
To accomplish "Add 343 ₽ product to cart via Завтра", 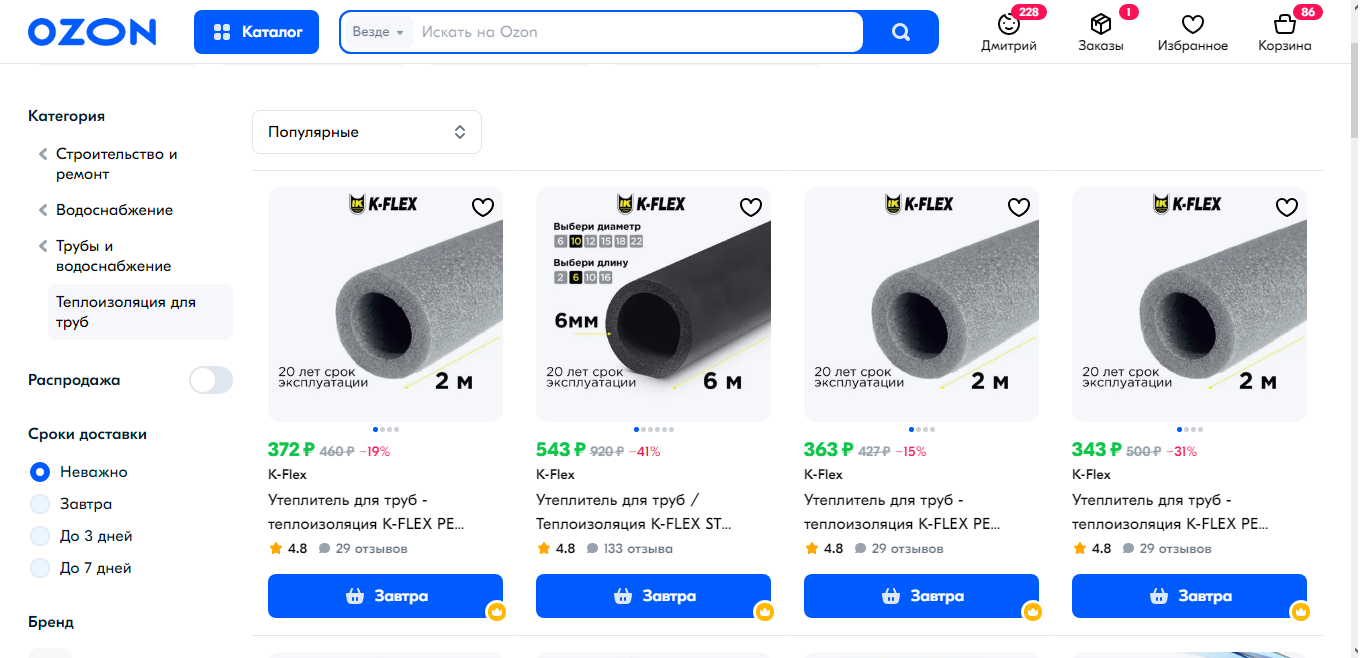I will click(1189, 596).
